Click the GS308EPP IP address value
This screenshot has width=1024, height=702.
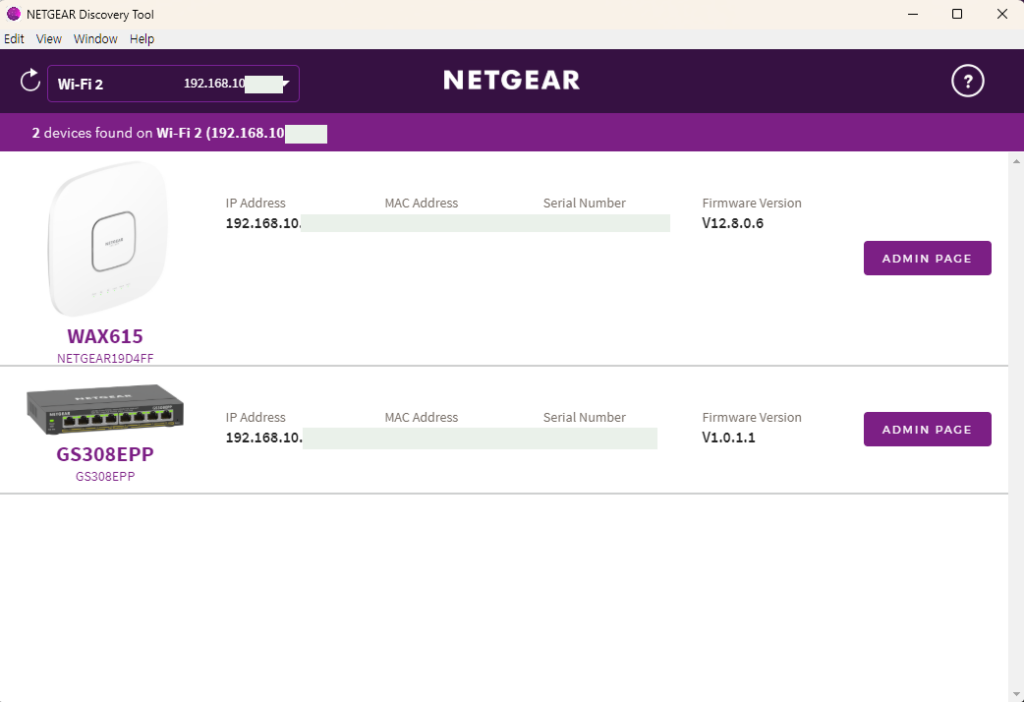pos(264,438)
